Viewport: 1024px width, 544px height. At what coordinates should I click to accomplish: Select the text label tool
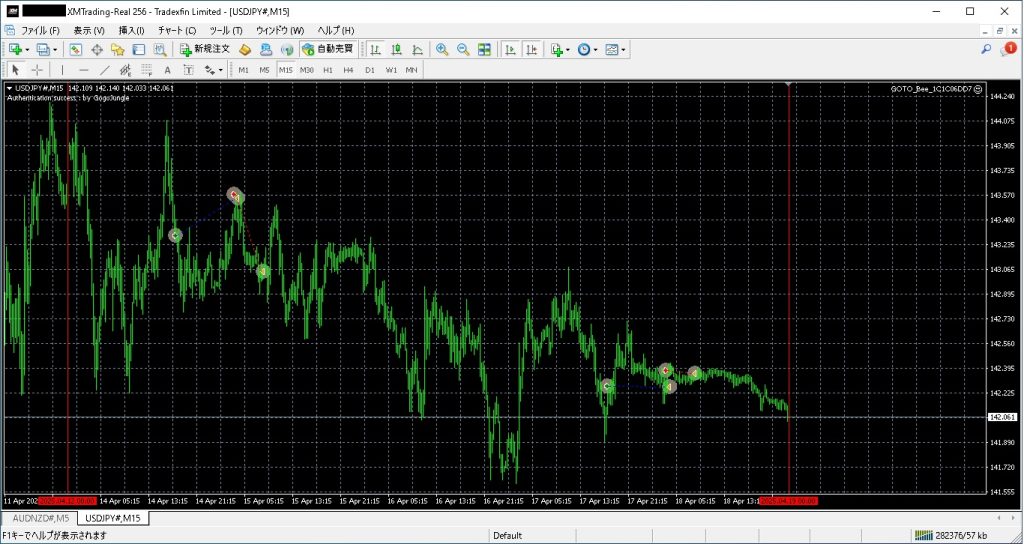(167, 70)
